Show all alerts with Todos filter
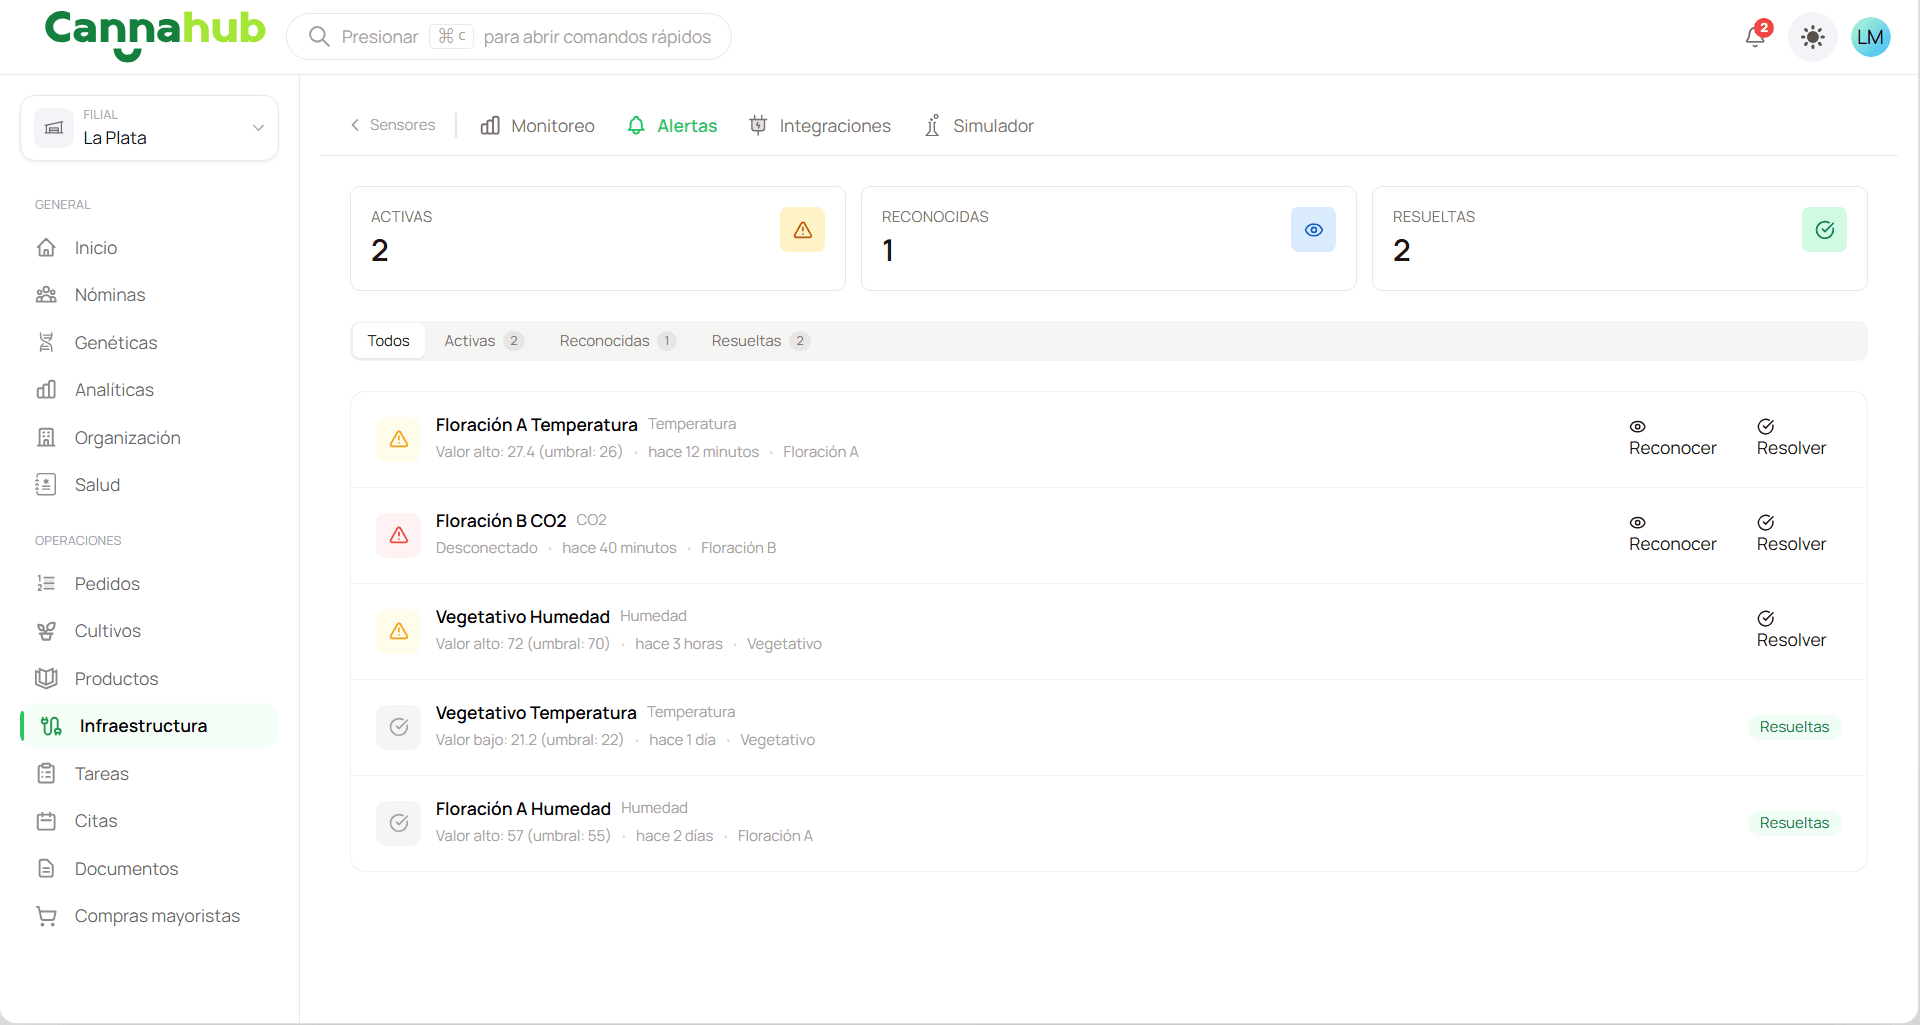The width and height of the screenshot is (1920, 1025). 388,341
